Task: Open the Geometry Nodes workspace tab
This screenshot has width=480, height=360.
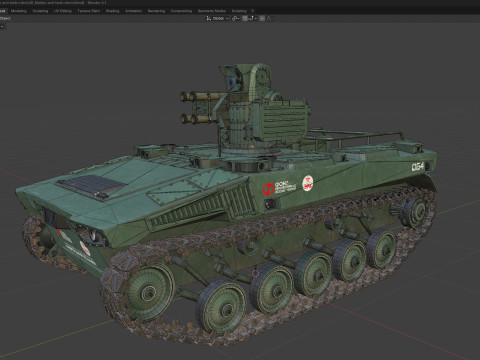Action: point(212,11)
